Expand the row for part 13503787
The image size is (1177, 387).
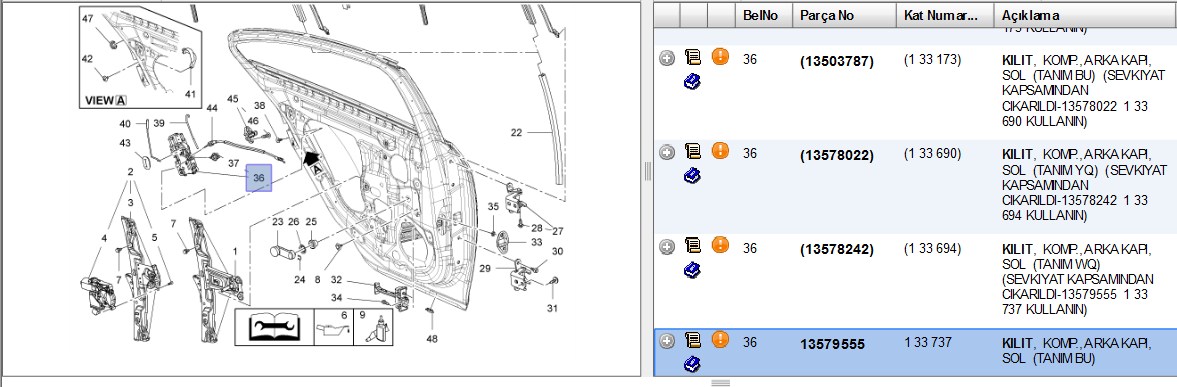pyautogui.click(x=667, y=58)
